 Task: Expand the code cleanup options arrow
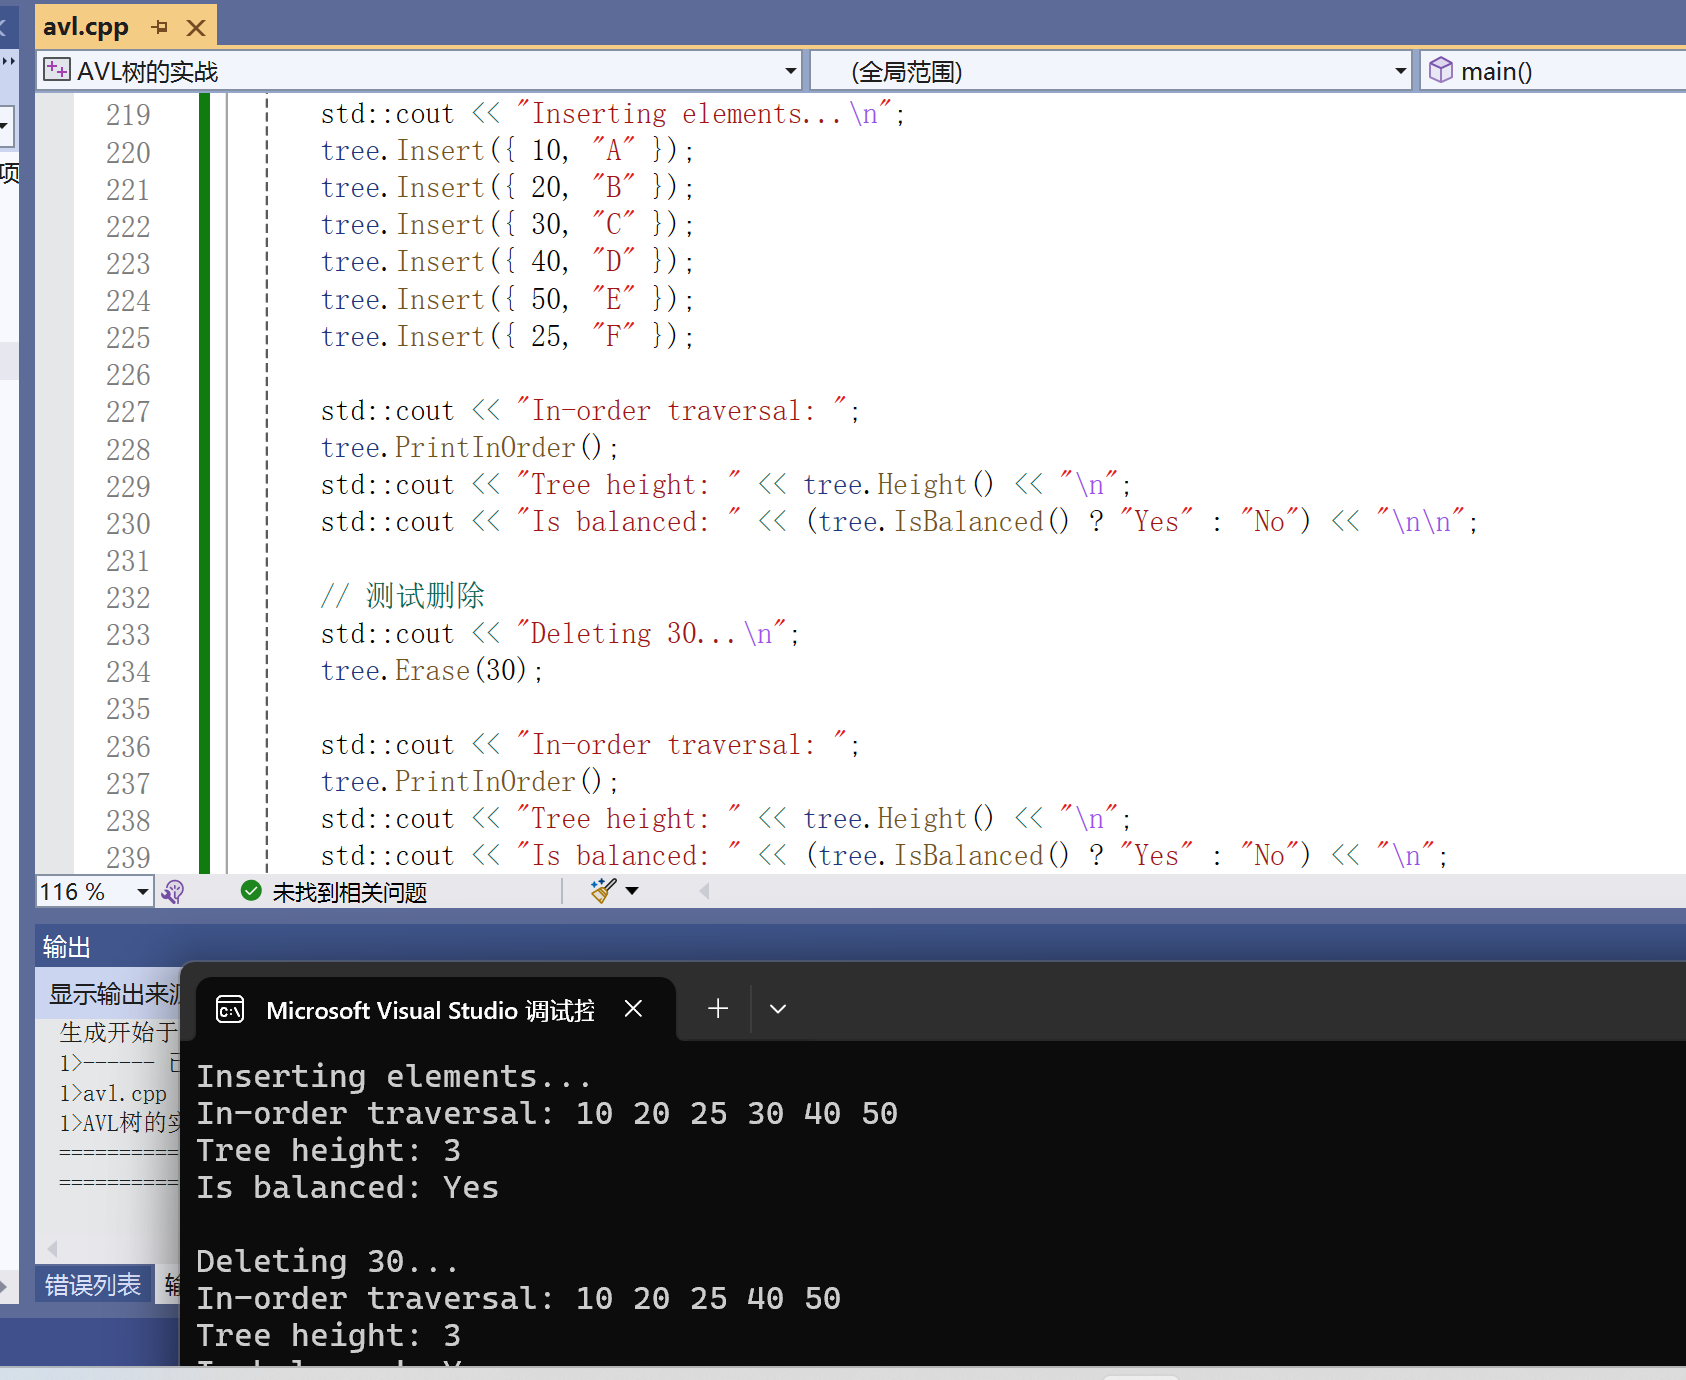pos(632,890)
